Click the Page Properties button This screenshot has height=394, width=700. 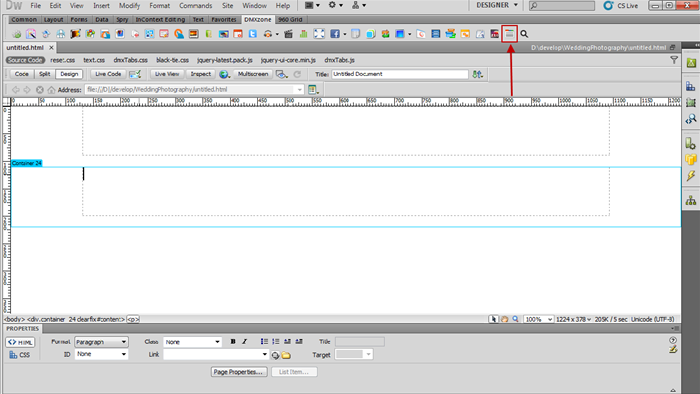[239, 372]
